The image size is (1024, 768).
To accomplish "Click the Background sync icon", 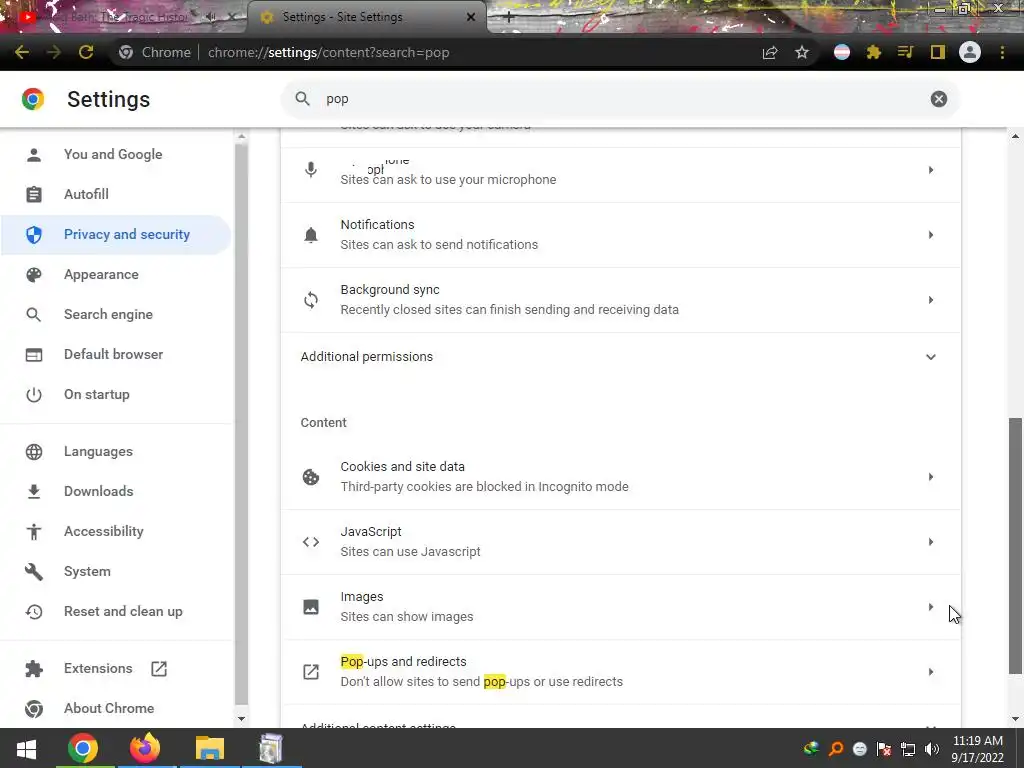I will click(311, 300).
